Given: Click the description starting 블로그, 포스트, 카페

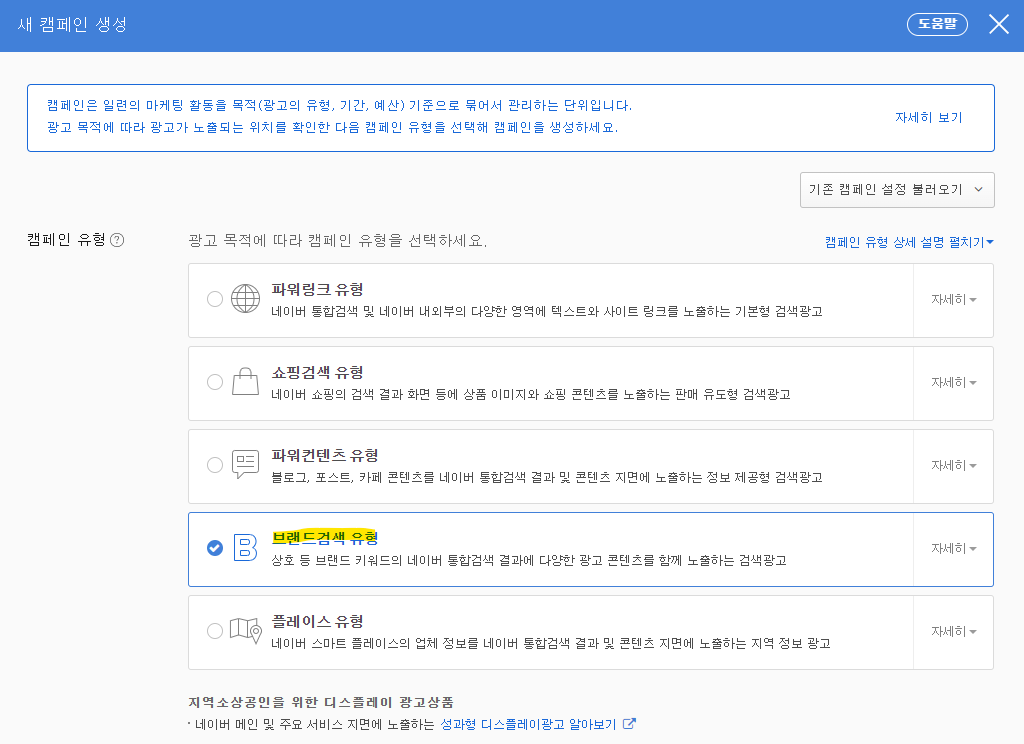Looking at the screenshot, I should pyautogui.click(x=547, y=477).
